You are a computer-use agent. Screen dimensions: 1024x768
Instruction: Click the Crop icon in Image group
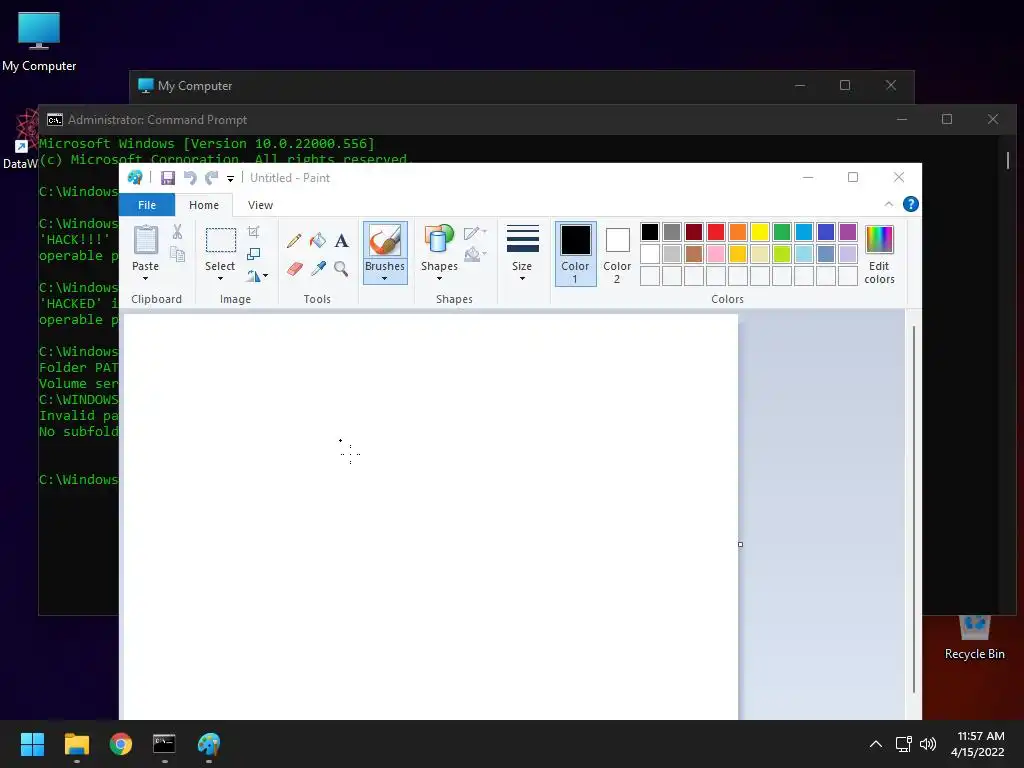pos(253,232)
